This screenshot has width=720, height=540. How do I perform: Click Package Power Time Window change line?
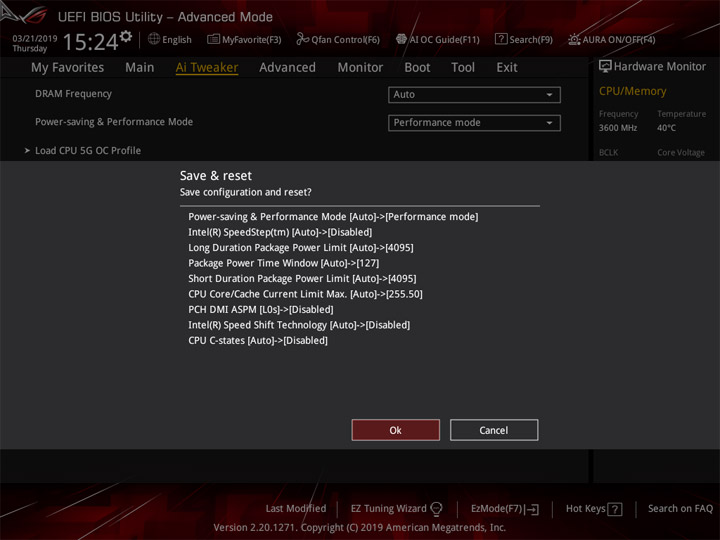click(284, 263)
